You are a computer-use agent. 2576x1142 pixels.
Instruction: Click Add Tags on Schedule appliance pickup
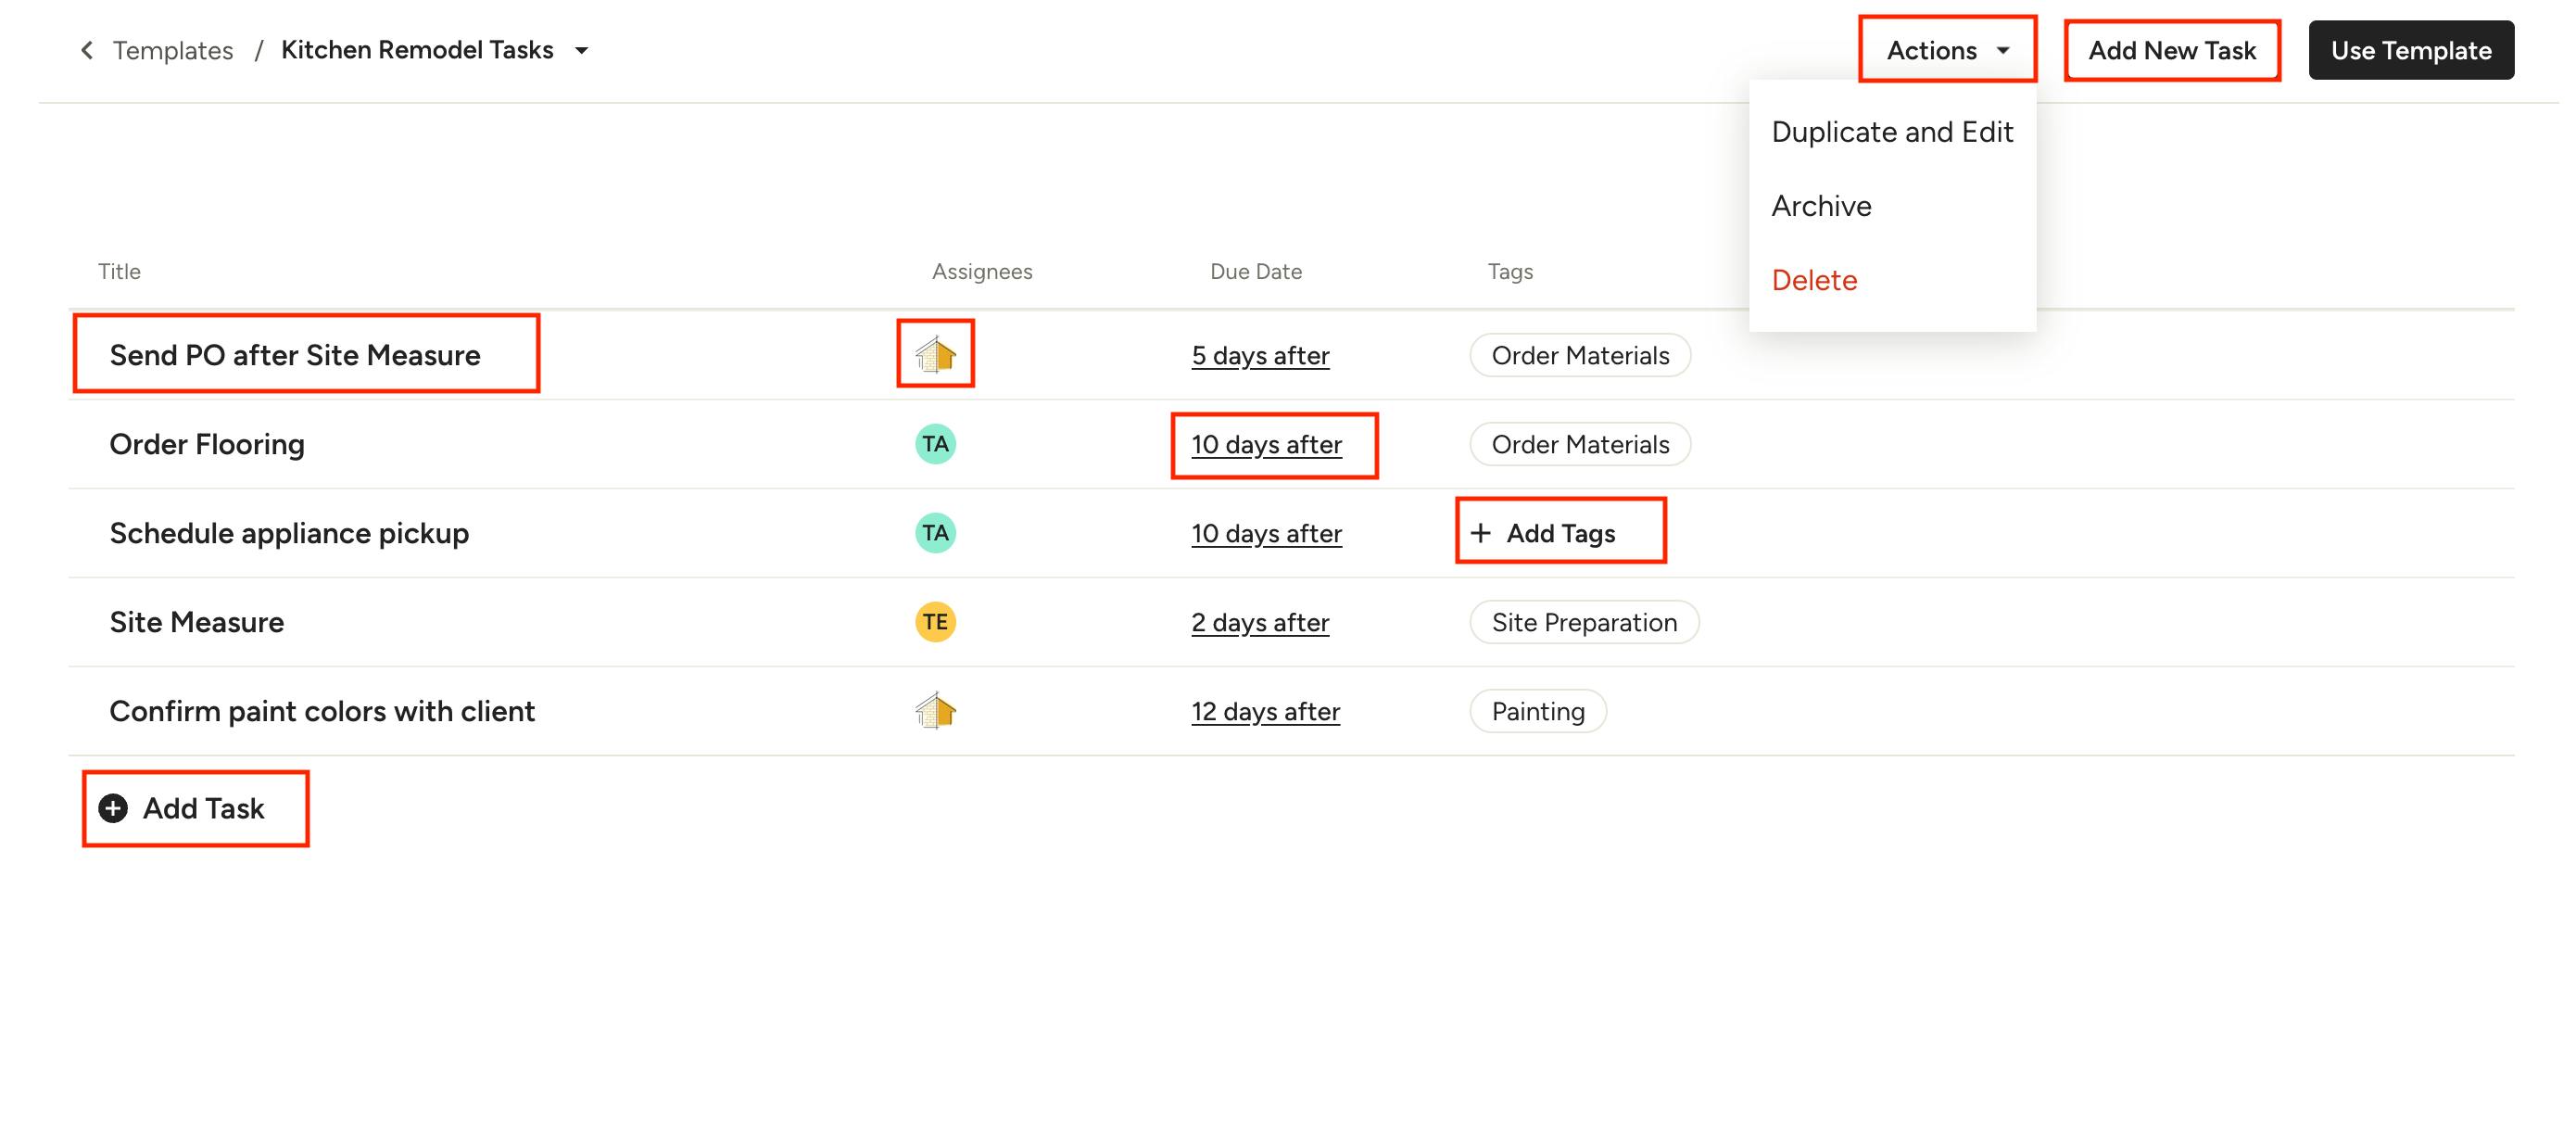click(1543, 533)
